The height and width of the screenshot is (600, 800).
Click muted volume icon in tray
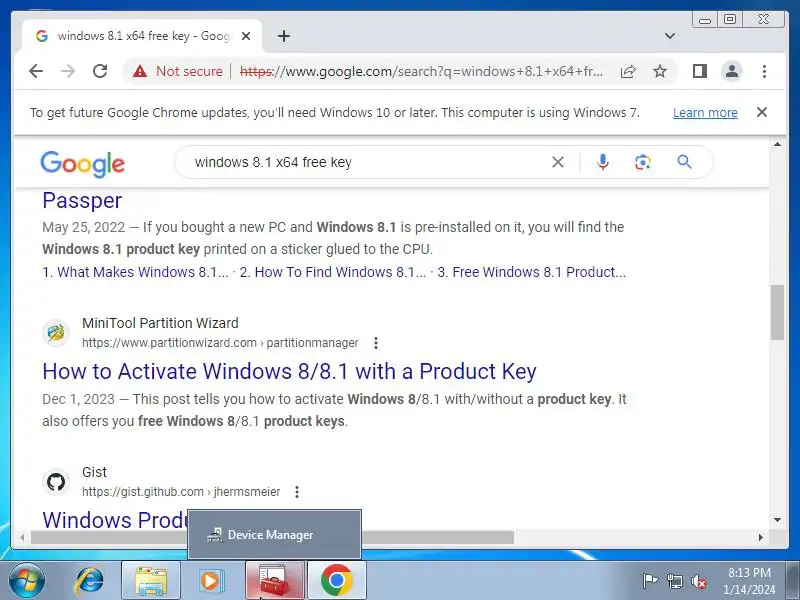coord(698,581)
